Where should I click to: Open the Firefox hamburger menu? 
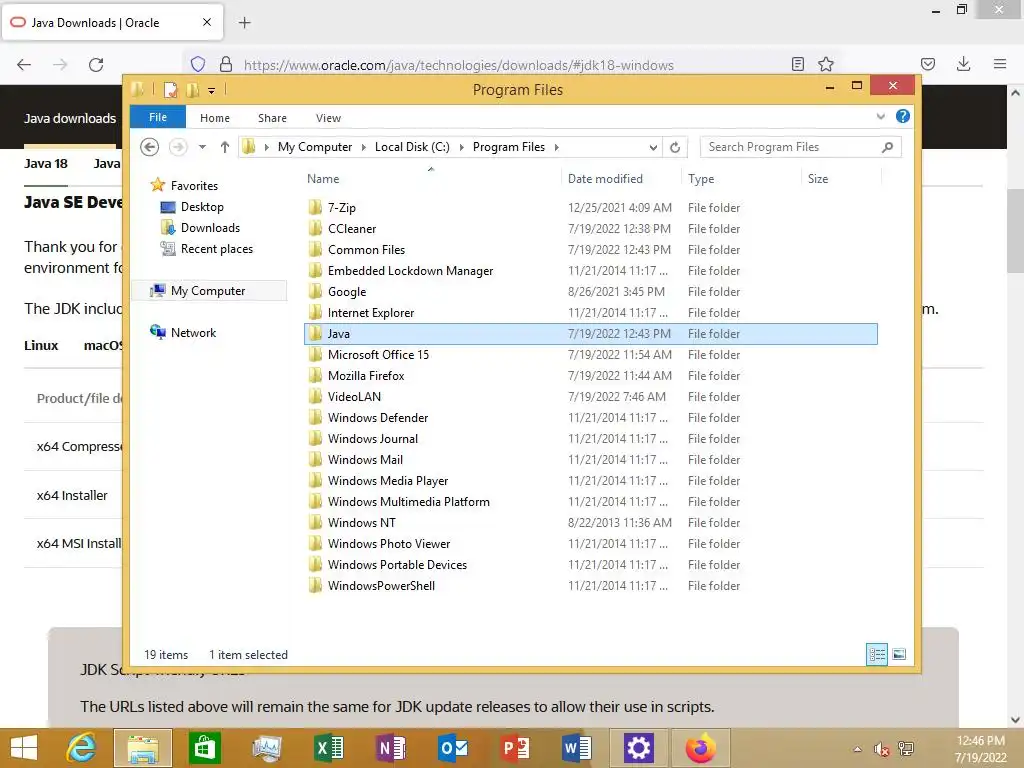click(1000, 64)
